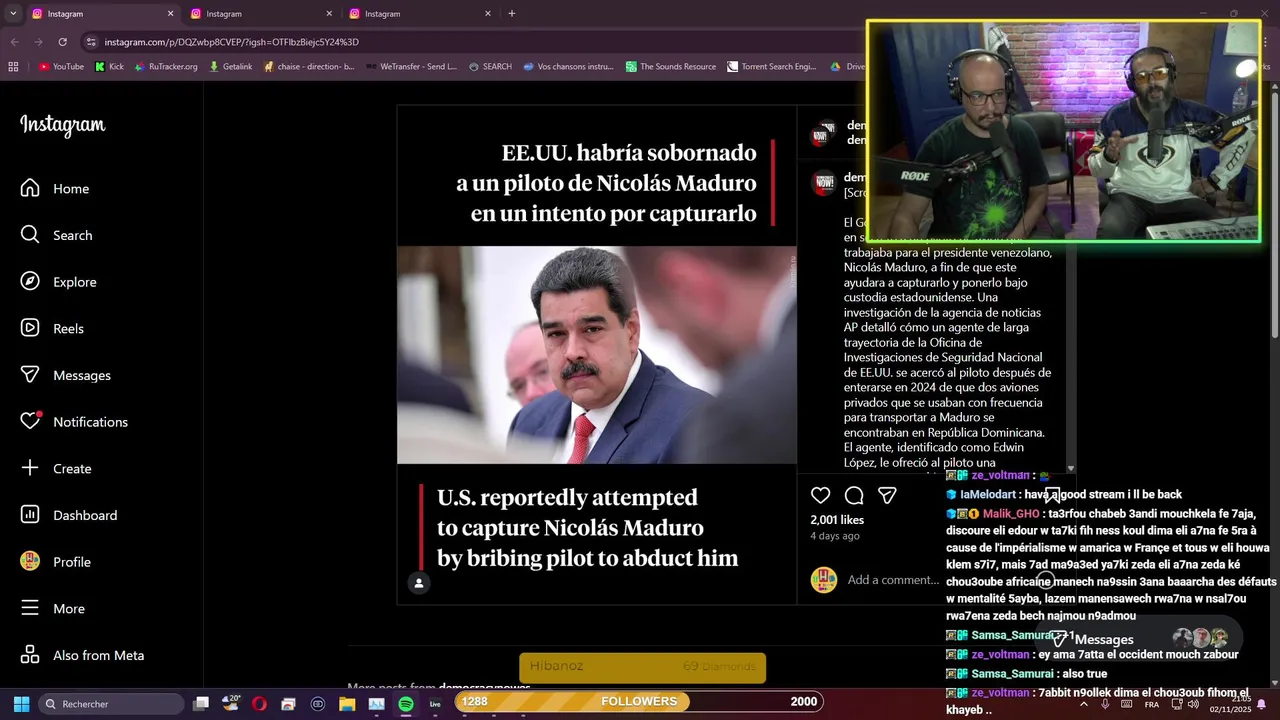Close the first Instagram tab

click(170, 14)
